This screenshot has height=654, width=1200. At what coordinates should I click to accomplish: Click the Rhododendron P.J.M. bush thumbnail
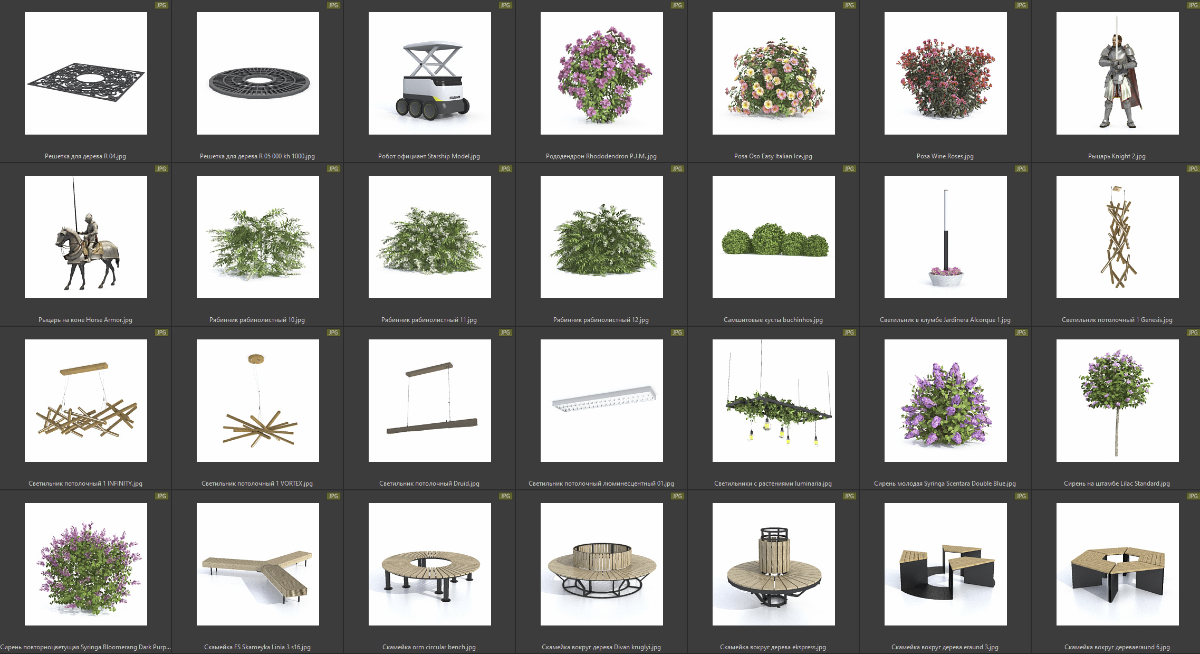[601, 74]
